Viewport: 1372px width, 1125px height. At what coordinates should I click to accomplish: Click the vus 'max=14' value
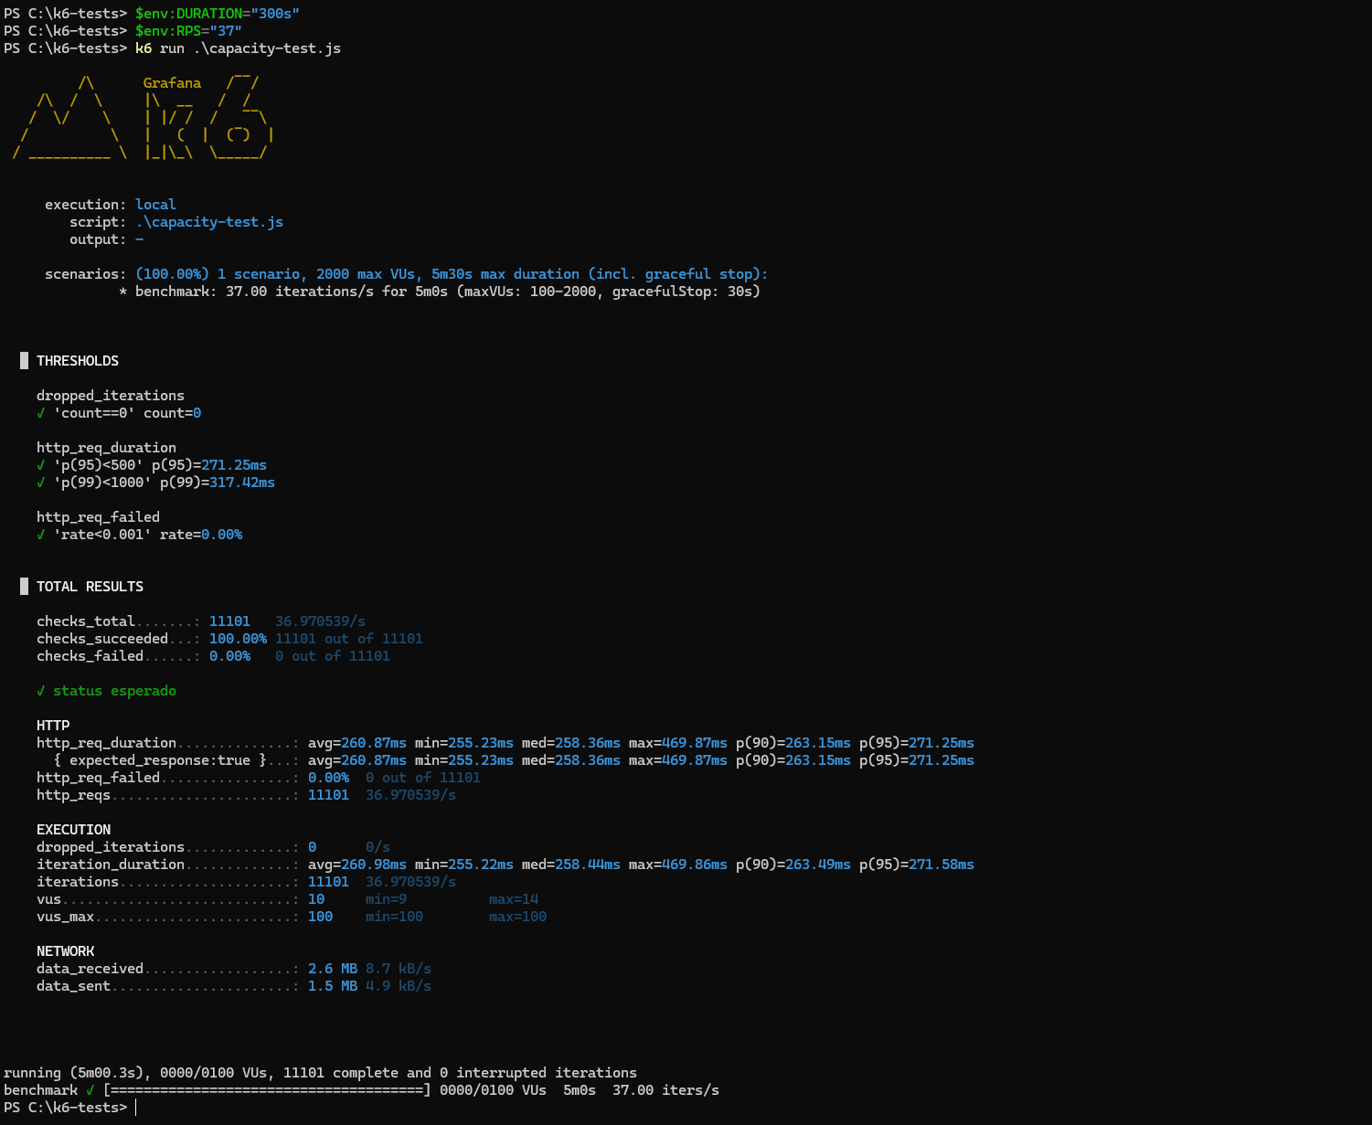(x=514, y=899)
